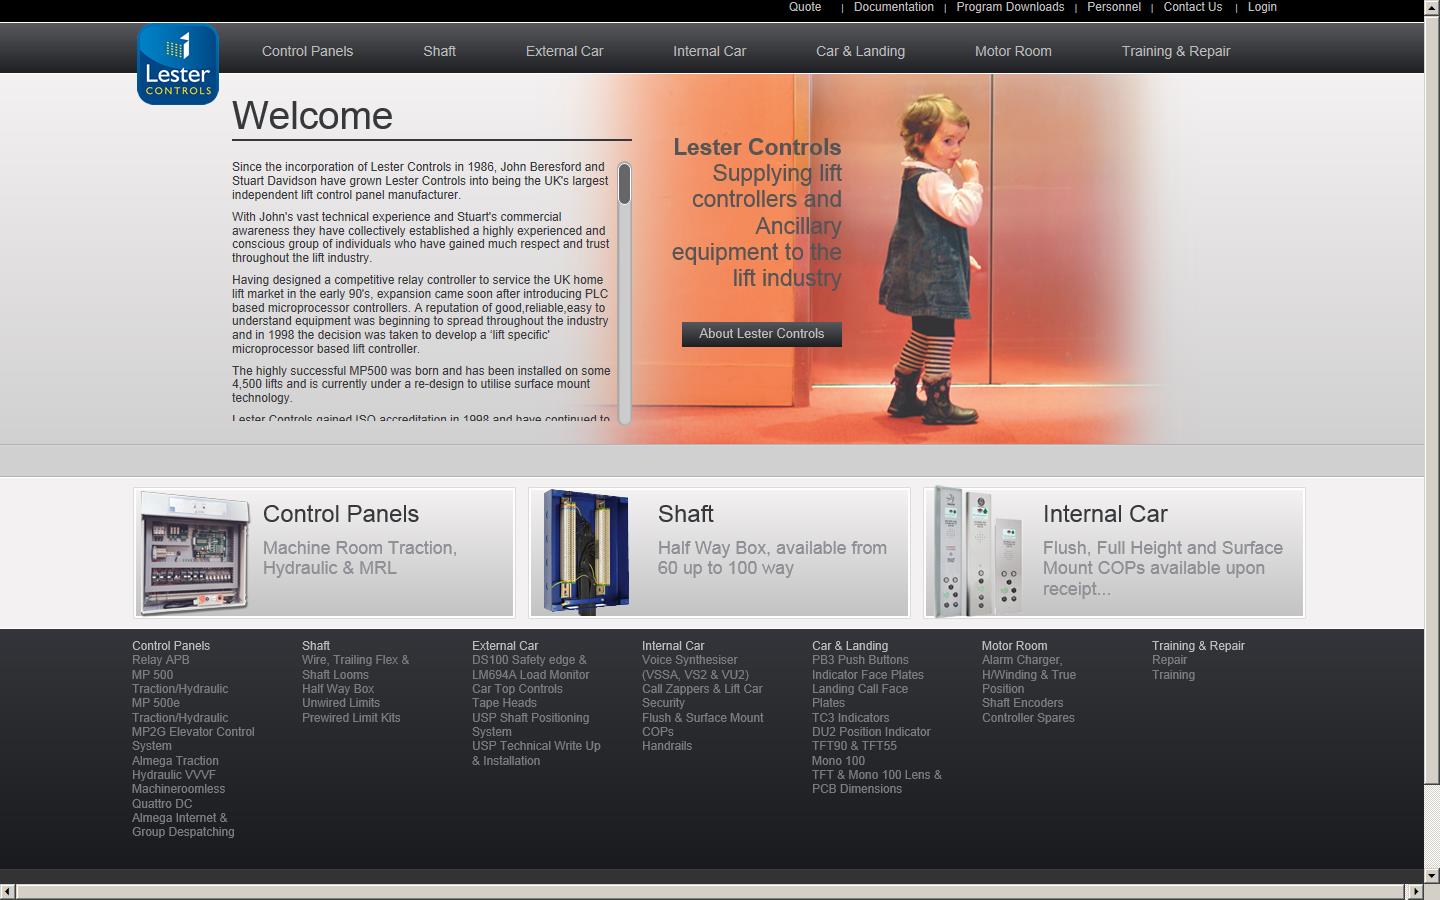Click the Lester Controls logo
Image resolution: width=1440 pixels, height=900 pixels.
pyautogui.click(x=177, y=64)
